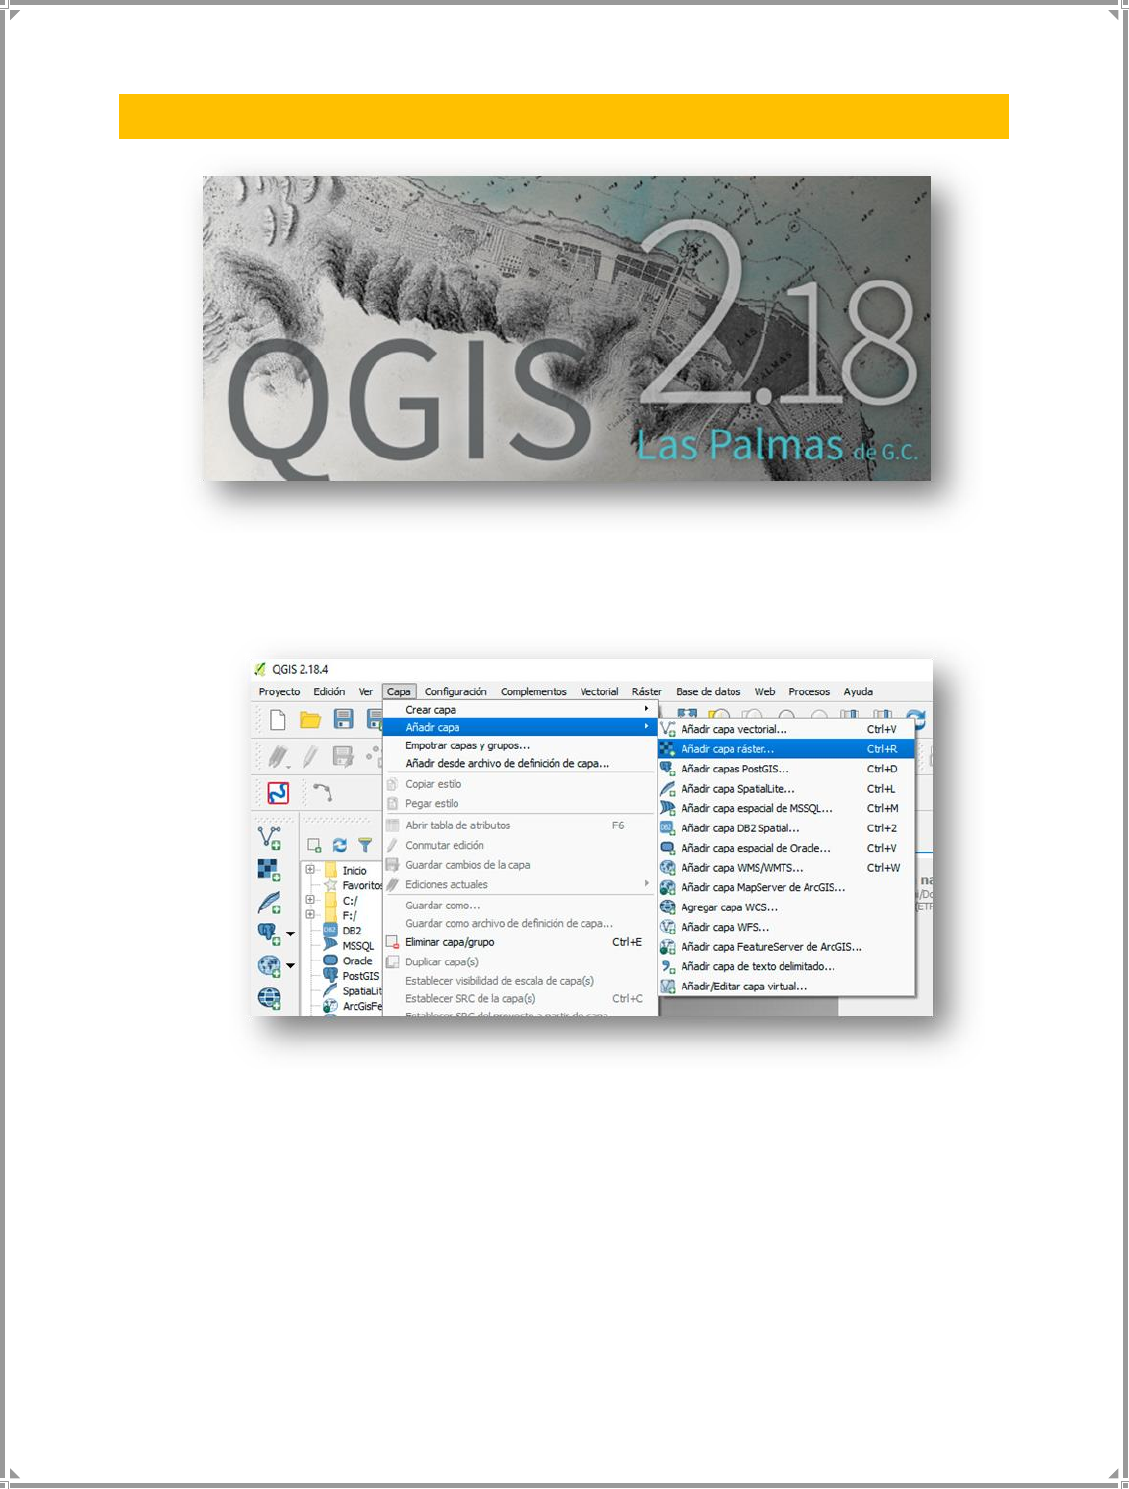The height and width of the screenshot is (1489, 1129).
Task: Select Añadir capa SpatiaLite… in submenu
Action: (x=786, y=789)
